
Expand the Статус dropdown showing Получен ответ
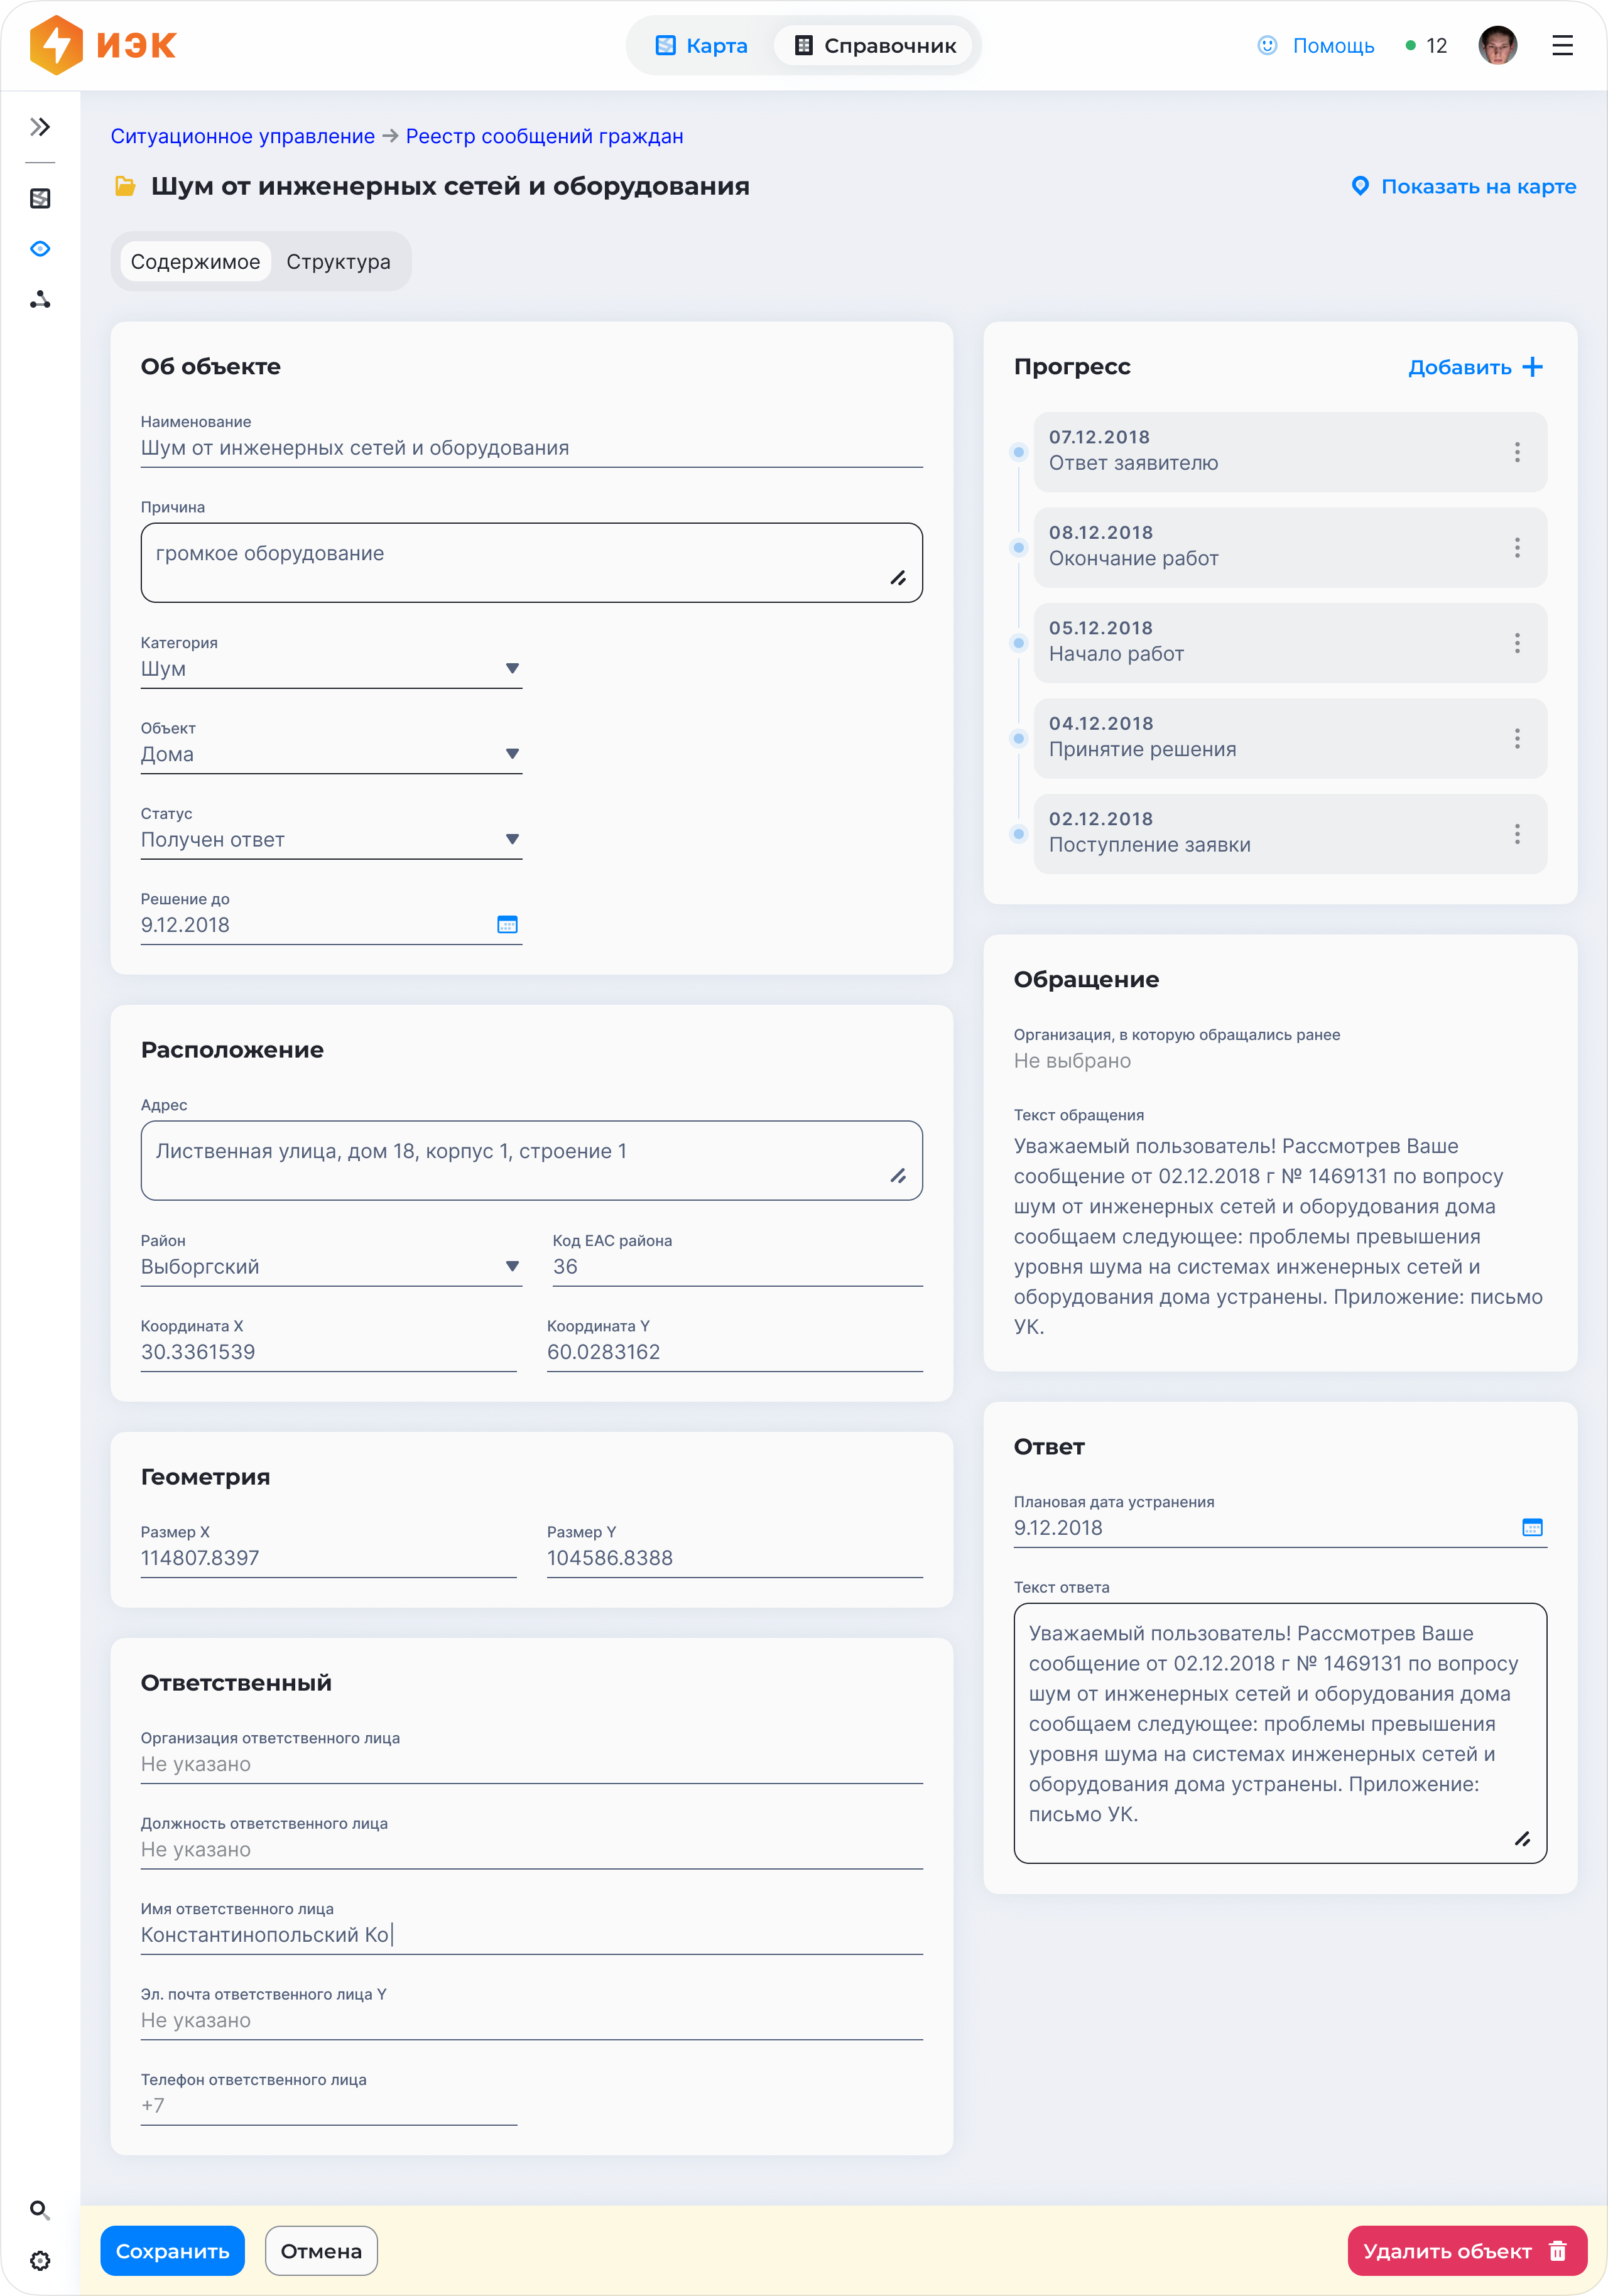(x=512, y=840)
